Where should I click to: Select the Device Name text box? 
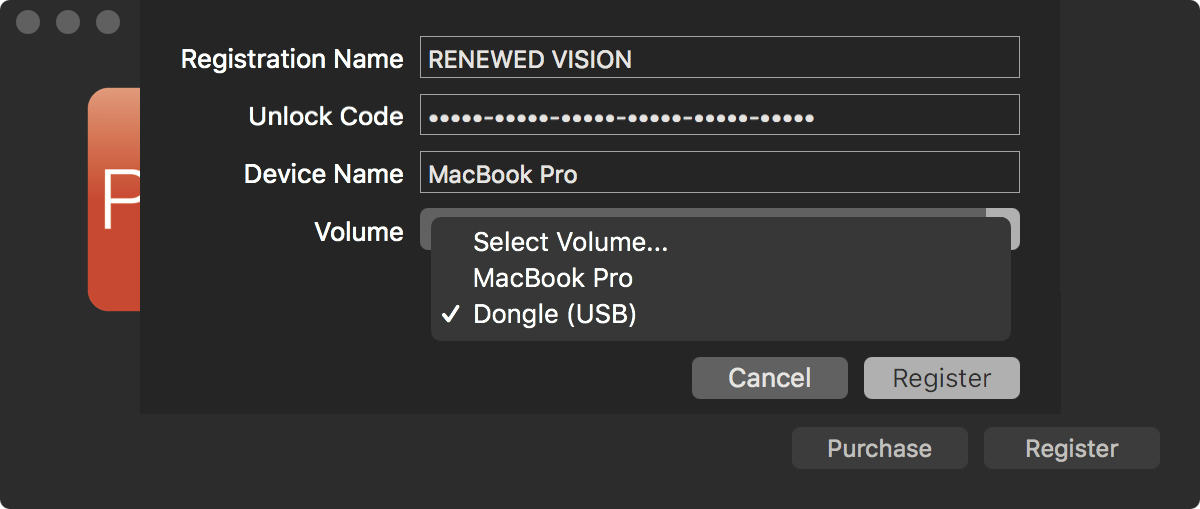click(x=720, y=172)
